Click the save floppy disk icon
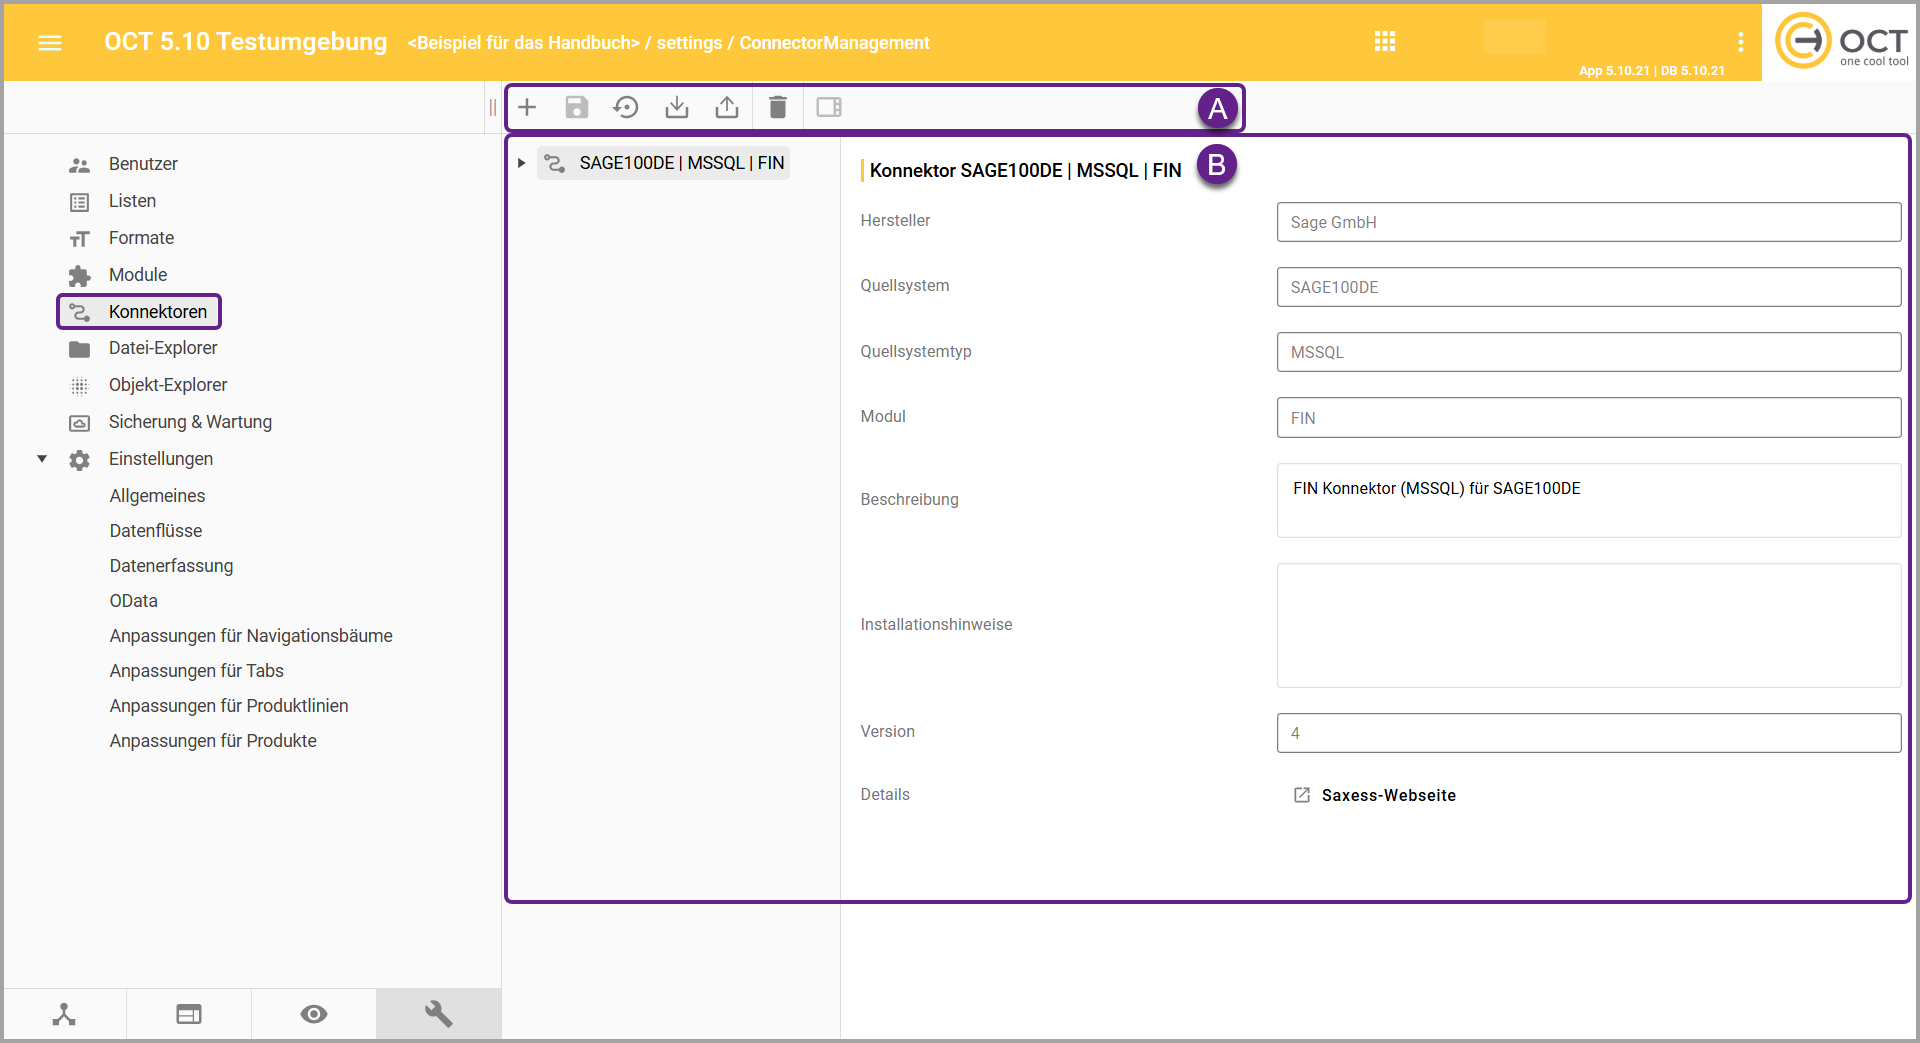The image size is (1920, 1043). (577, 107)
